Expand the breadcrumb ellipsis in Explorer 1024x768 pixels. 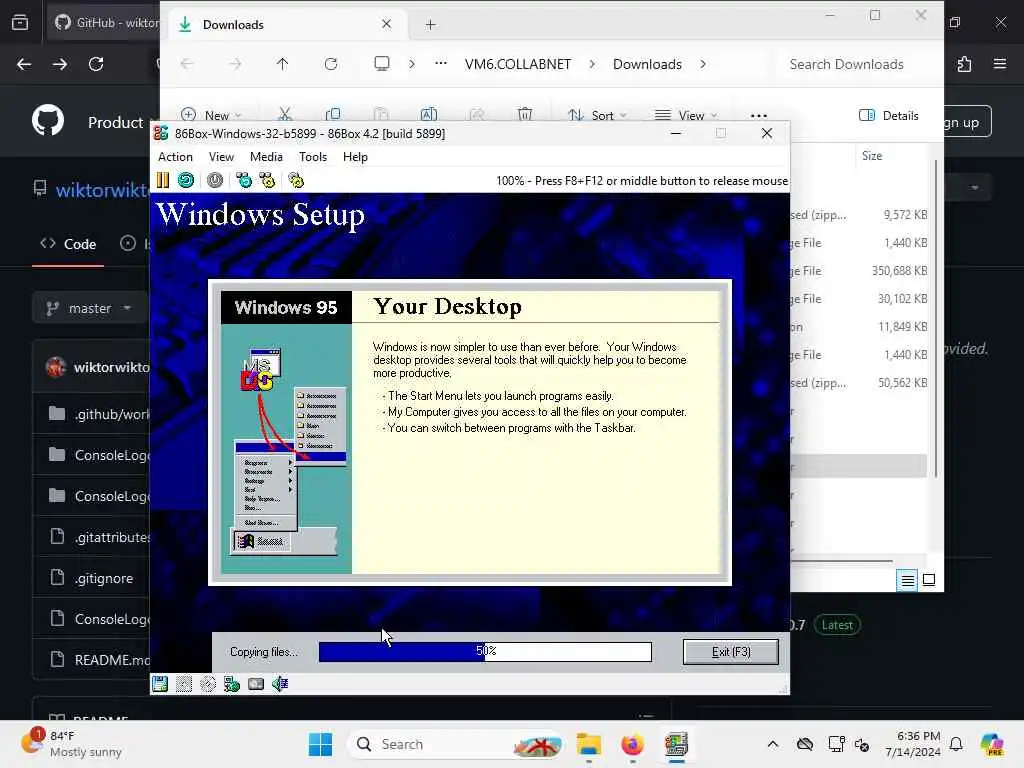pyautogui.click(x=441, y=63)
